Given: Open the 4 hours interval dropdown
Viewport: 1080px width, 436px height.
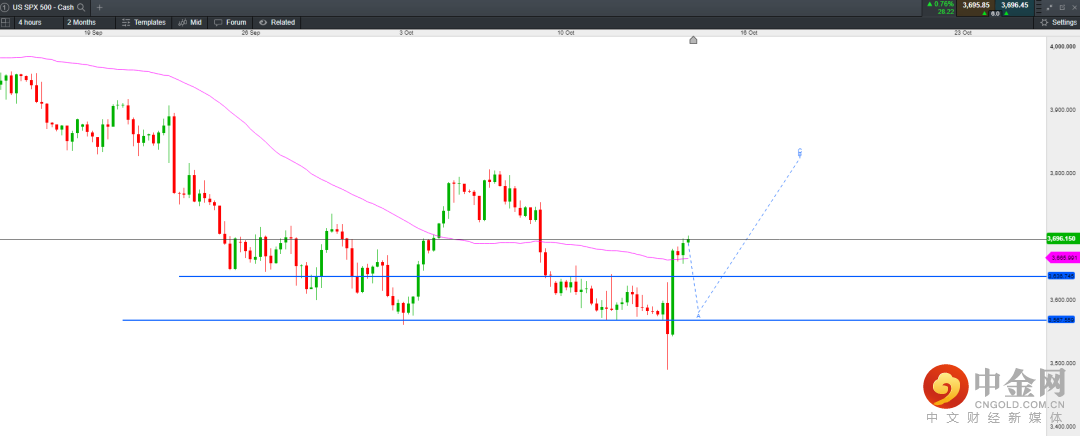Looking at the screenshot, I should 36,21.
